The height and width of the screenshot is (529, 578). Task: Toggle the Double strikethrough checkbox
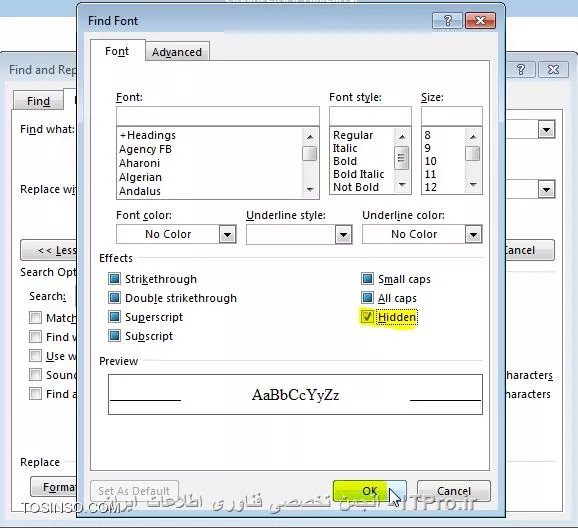tap(114, 297)
